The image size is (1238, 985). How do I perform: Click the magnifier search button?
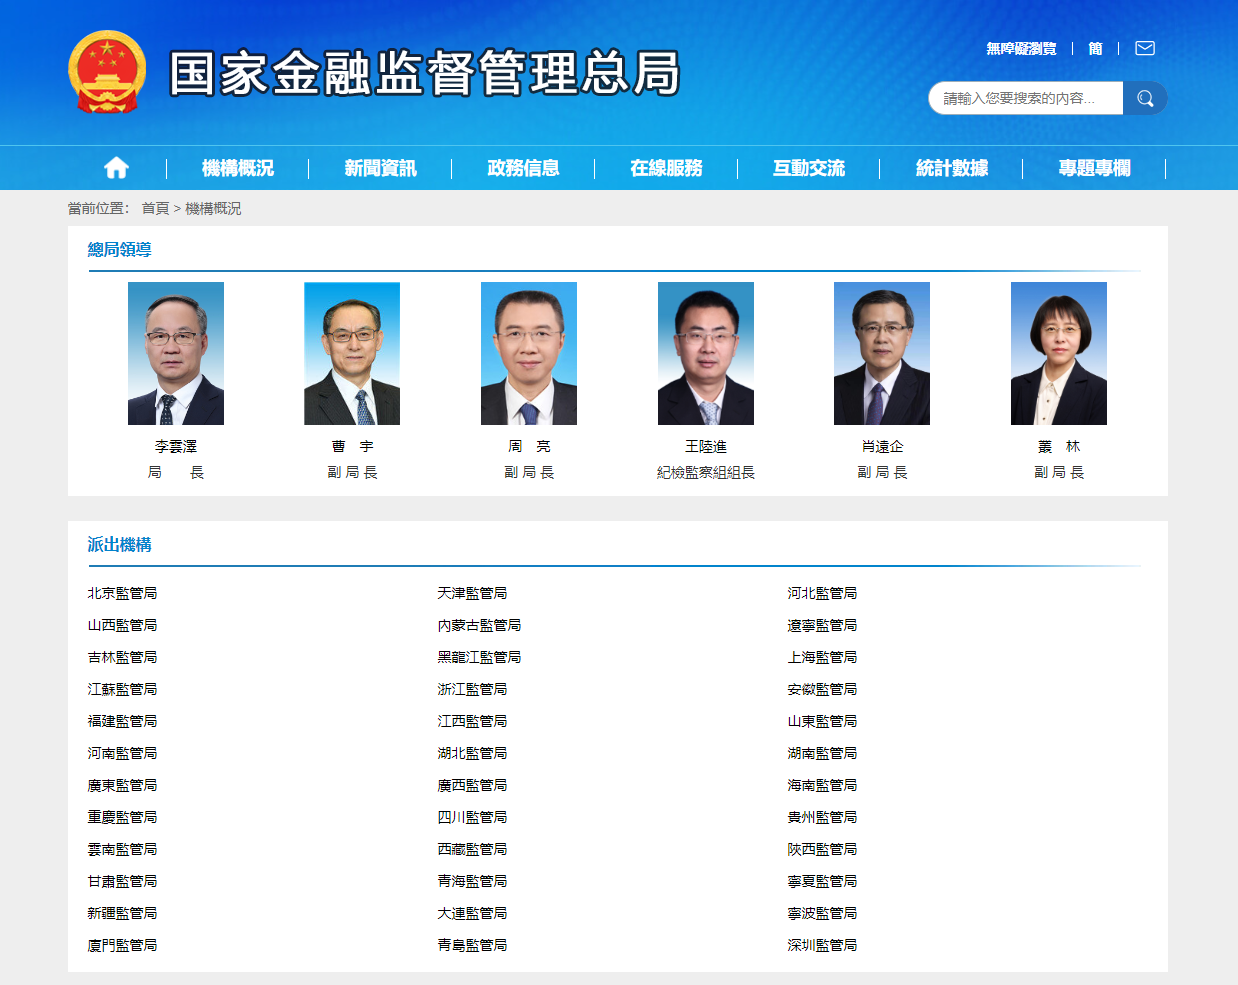pyautogui.click(x=1145, y=98)
